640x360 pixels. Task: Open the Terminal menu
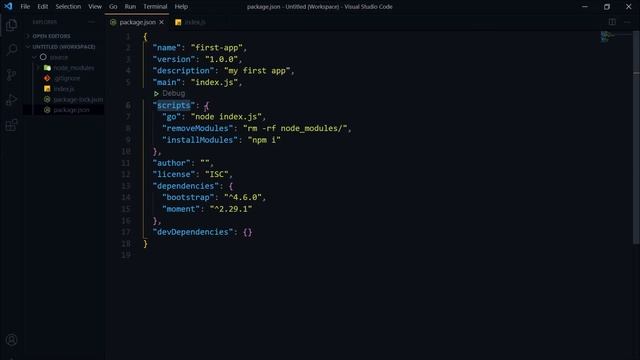(x=155, y=7)
